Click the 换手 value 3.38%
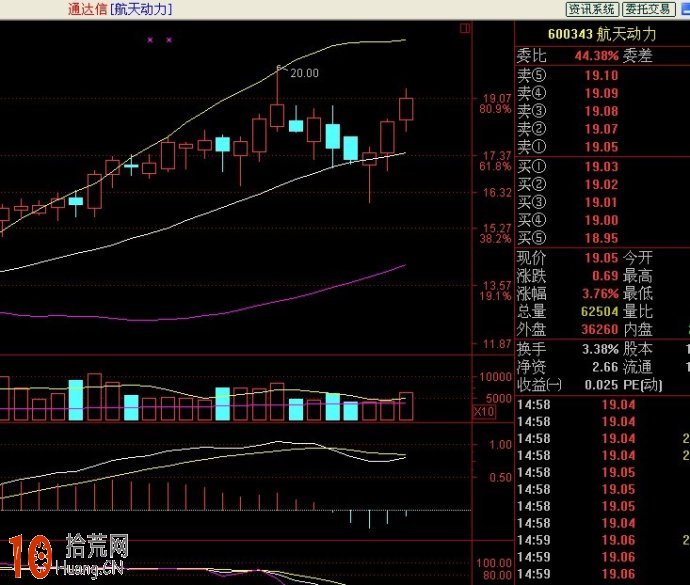This screenshot has width=690, height=585. pos(600,350)
